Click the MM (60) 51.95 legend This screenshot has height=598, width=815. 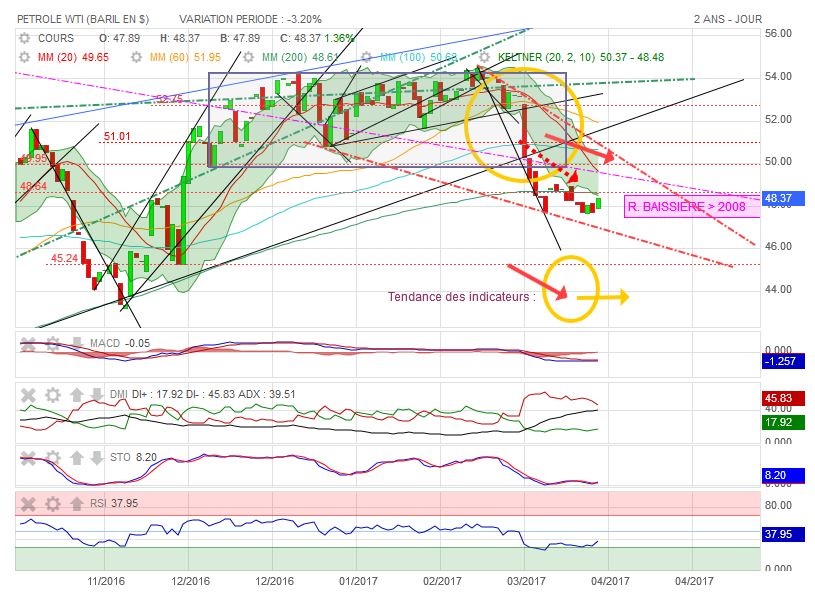[x=185, y=57]
